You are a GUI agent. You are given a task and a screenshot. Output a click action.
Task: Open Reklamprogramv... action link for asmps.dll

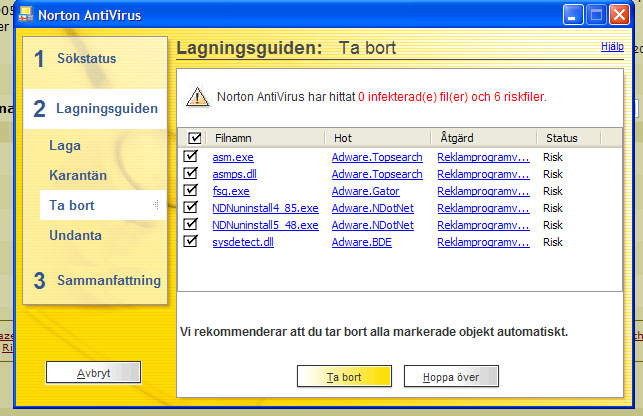tap(483, 174)
